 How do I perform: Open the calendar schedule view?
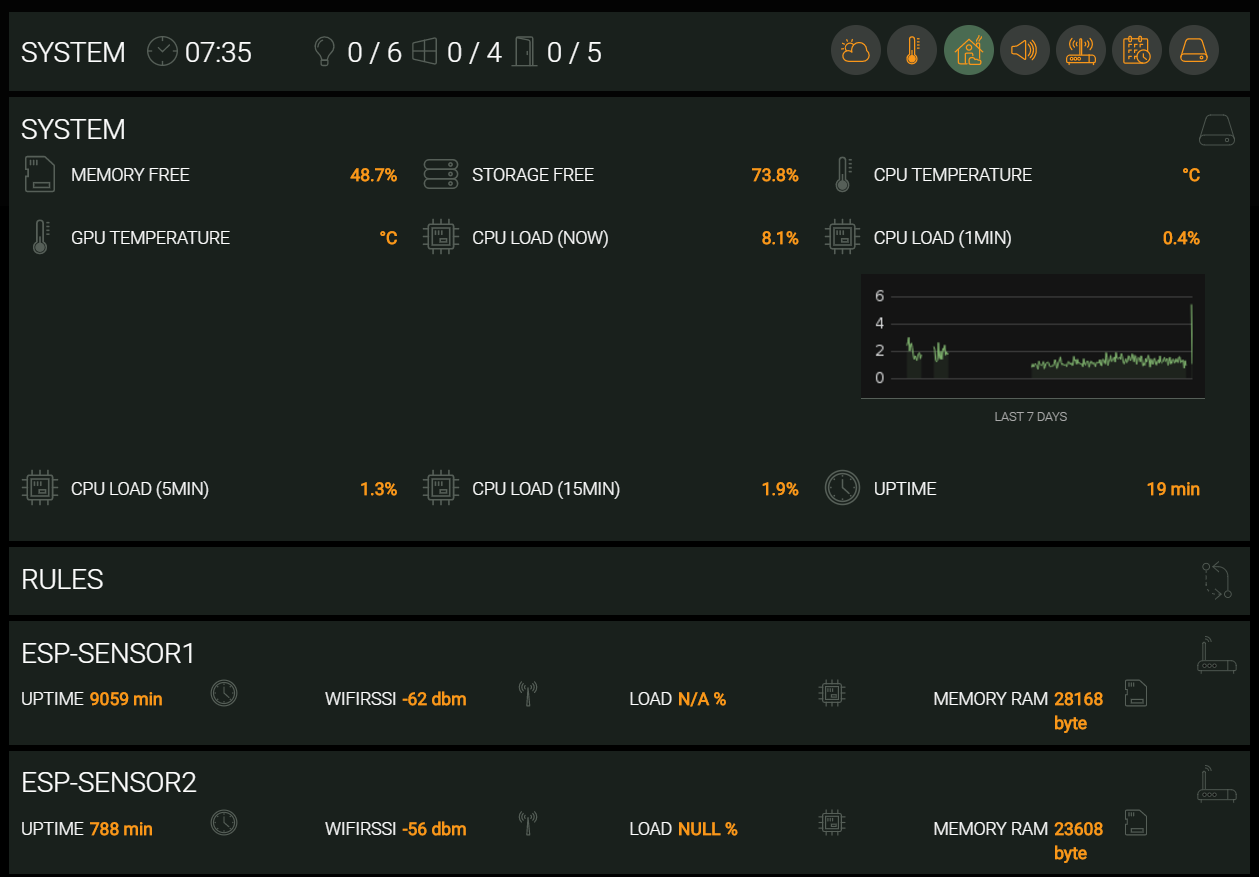point(1137,51)
